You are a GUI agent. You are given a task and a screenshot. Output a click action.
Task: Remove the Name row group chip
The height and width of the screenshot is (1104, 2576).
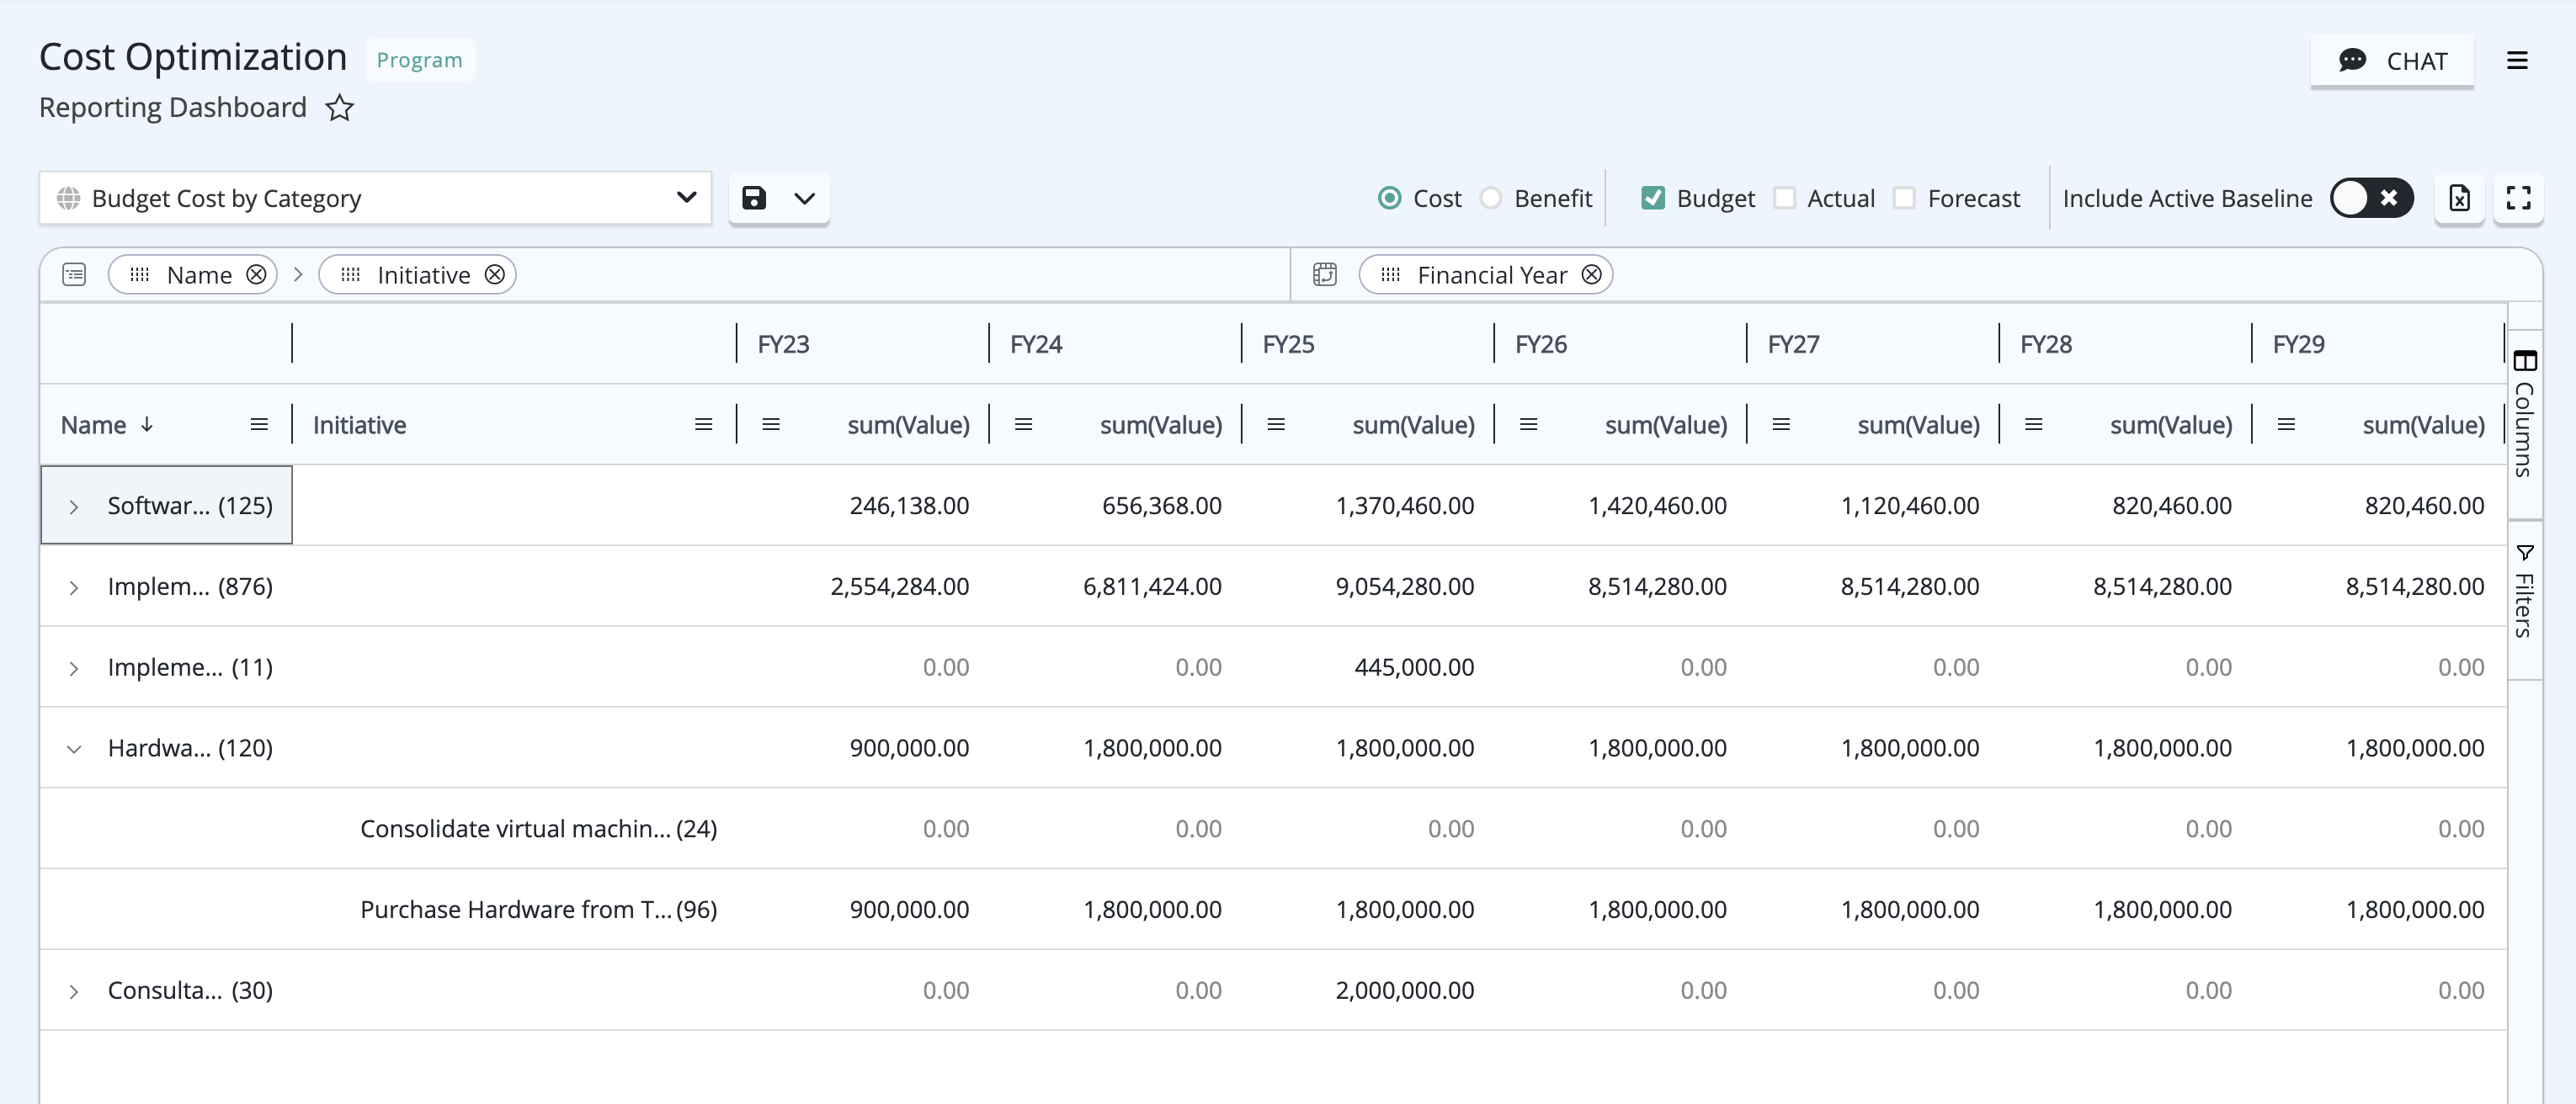[256, 274]
